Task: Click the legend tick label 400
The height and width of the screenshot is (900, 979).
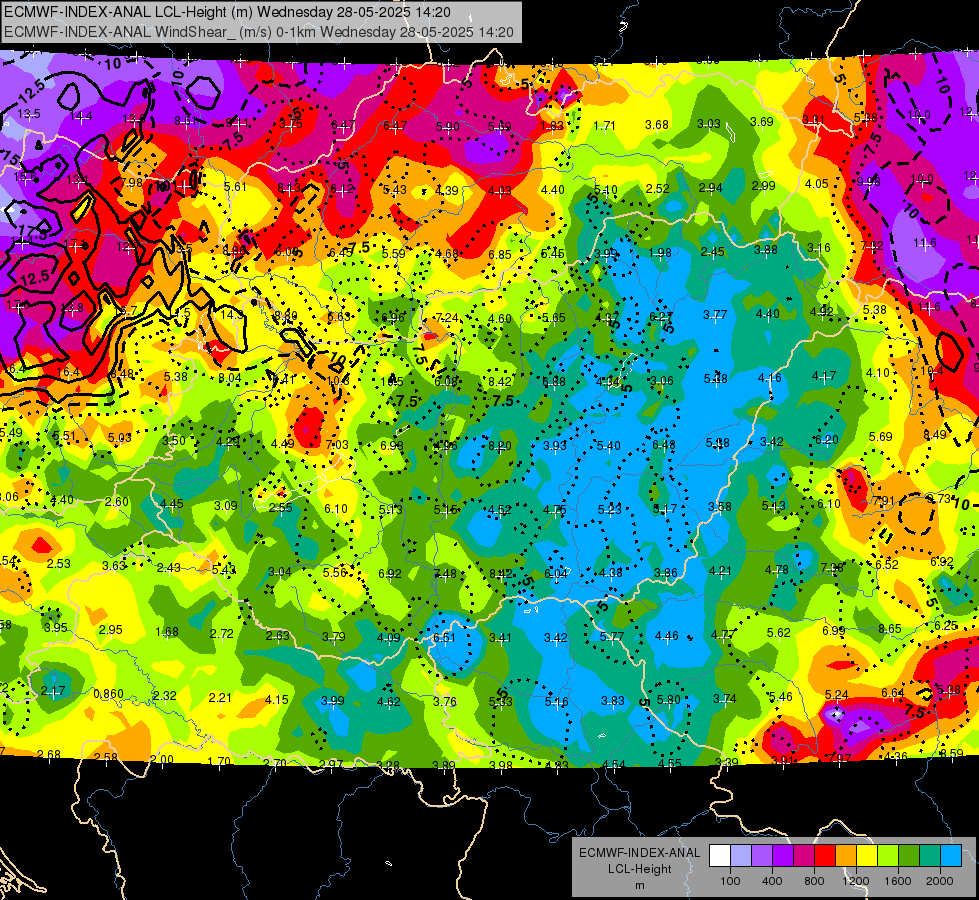Action: coord(772,881)
